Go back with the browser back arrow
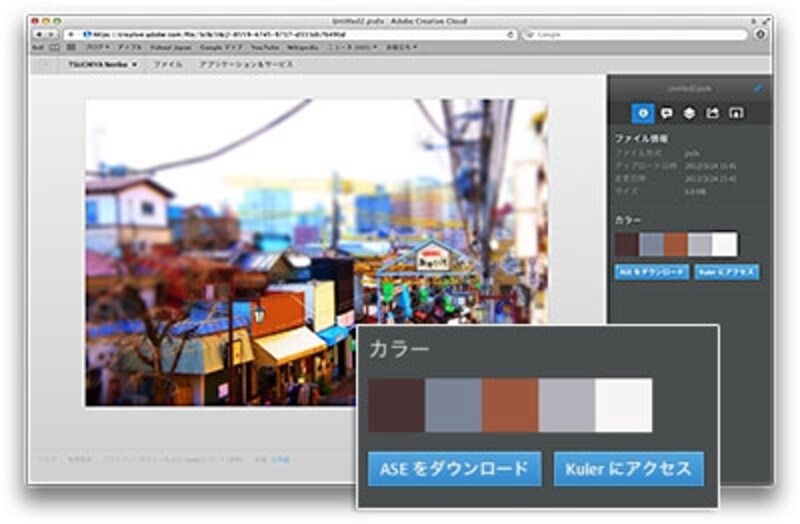The width and height of the screenshot is (800, 524). [x=39, y=34]
